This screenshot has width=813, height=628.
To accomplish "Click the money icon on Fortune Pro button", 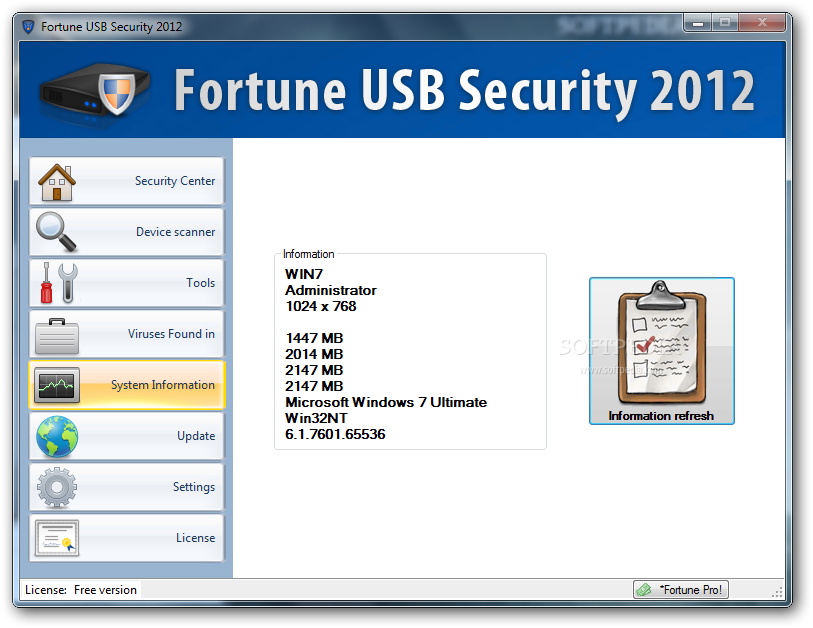I will 644,590.
